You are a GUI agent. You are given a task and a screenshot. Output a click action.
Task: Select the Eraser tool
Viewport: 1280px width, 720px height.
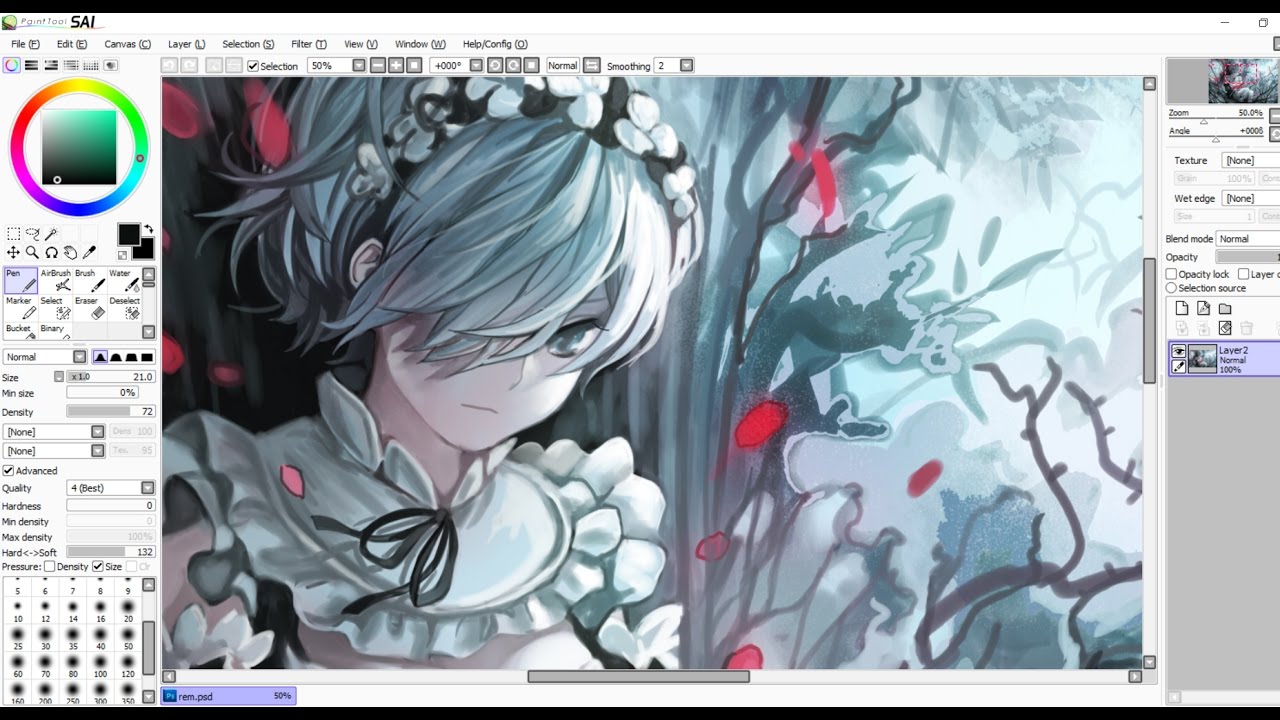90,308
